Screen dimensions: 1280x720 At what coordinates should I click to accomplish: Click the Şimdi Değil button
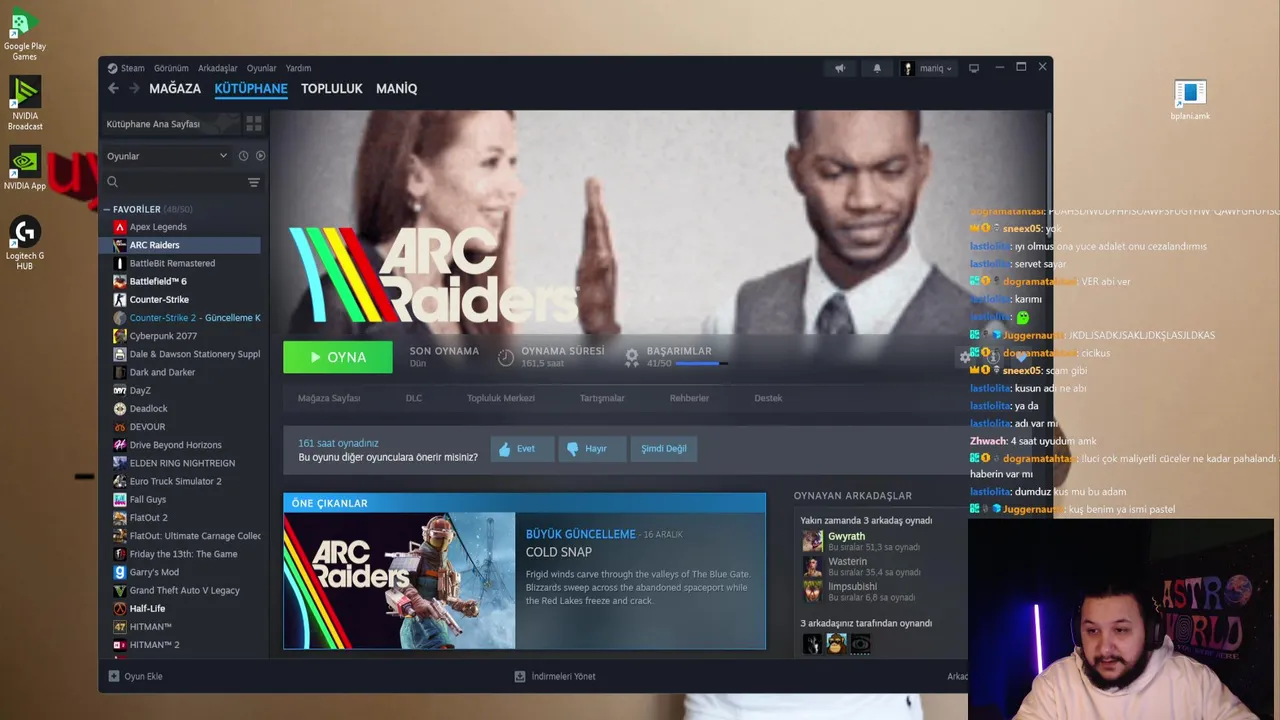(x=664, y=449)
